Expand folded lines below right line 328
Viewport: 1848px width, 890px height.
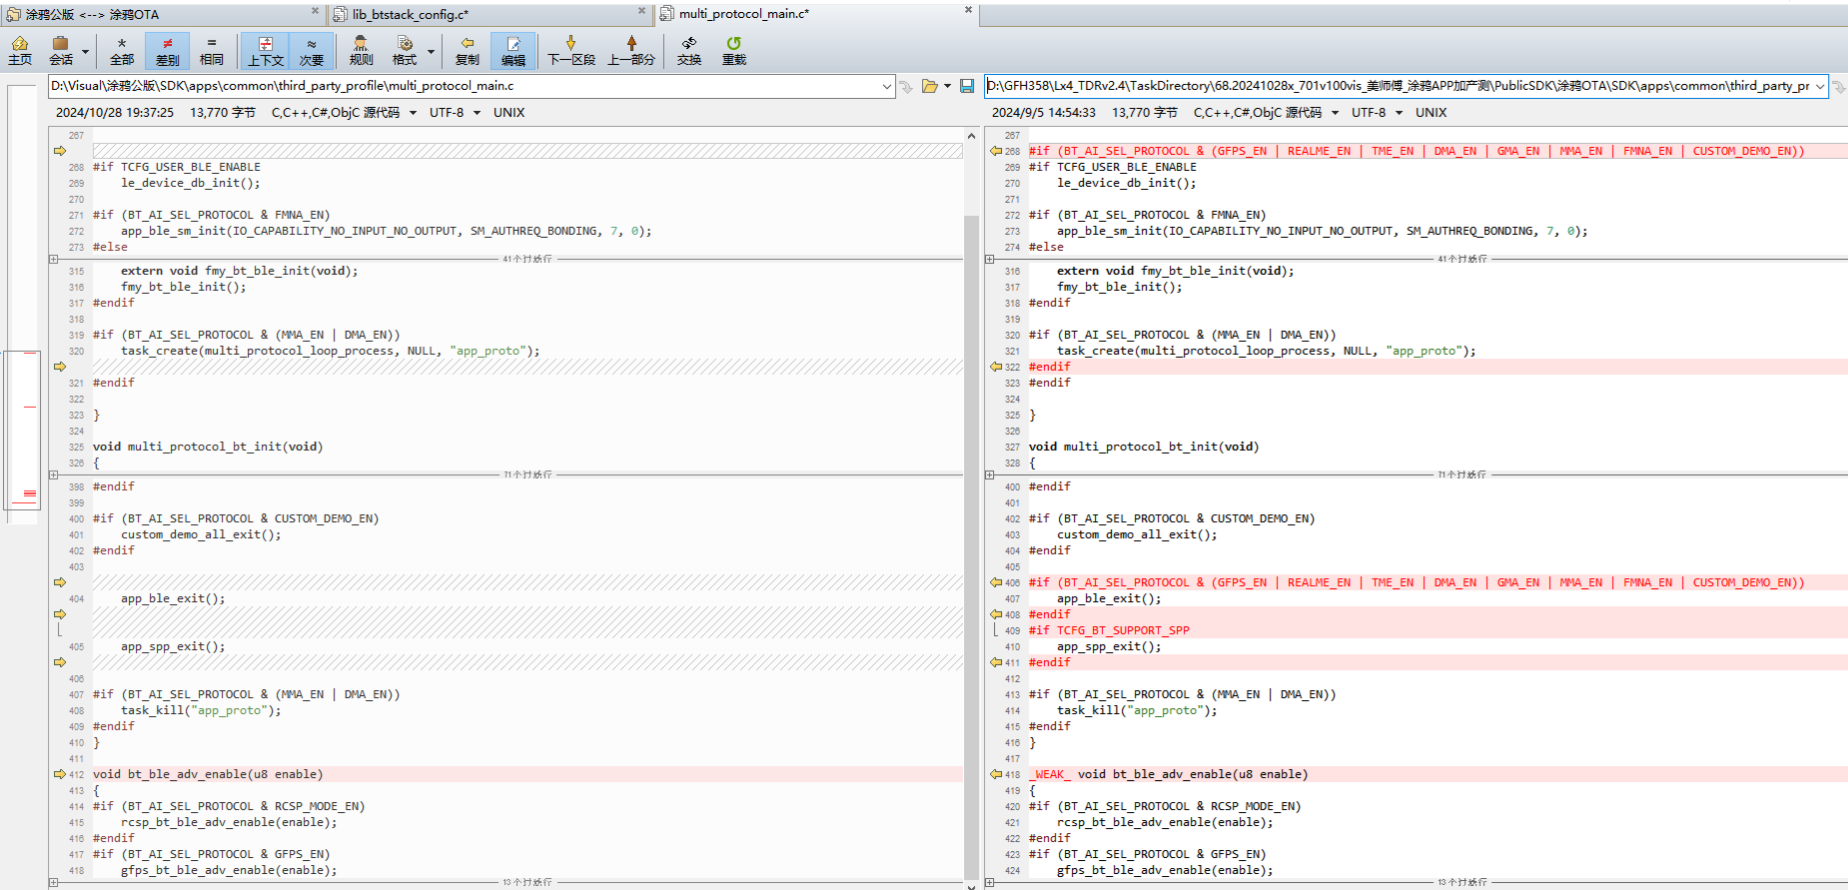(989, 475)
